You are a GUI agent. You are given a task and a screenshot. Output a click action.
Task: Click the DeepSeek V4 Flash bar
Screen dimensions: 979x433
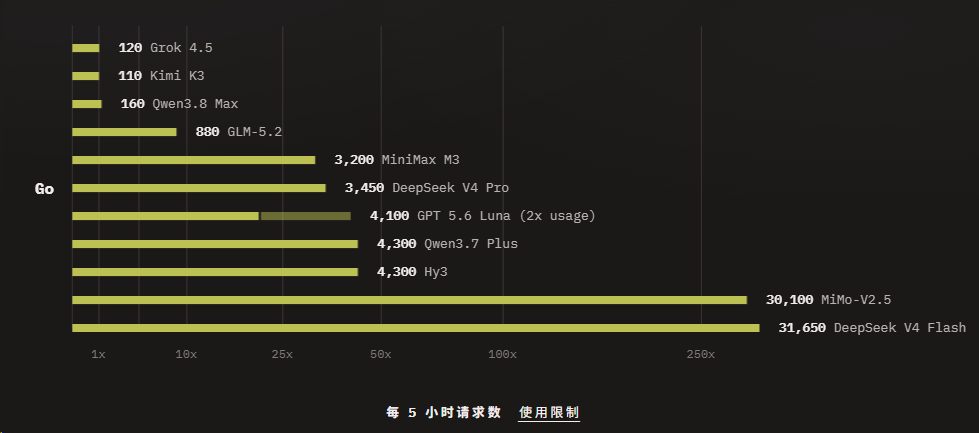tap(416, 328)
